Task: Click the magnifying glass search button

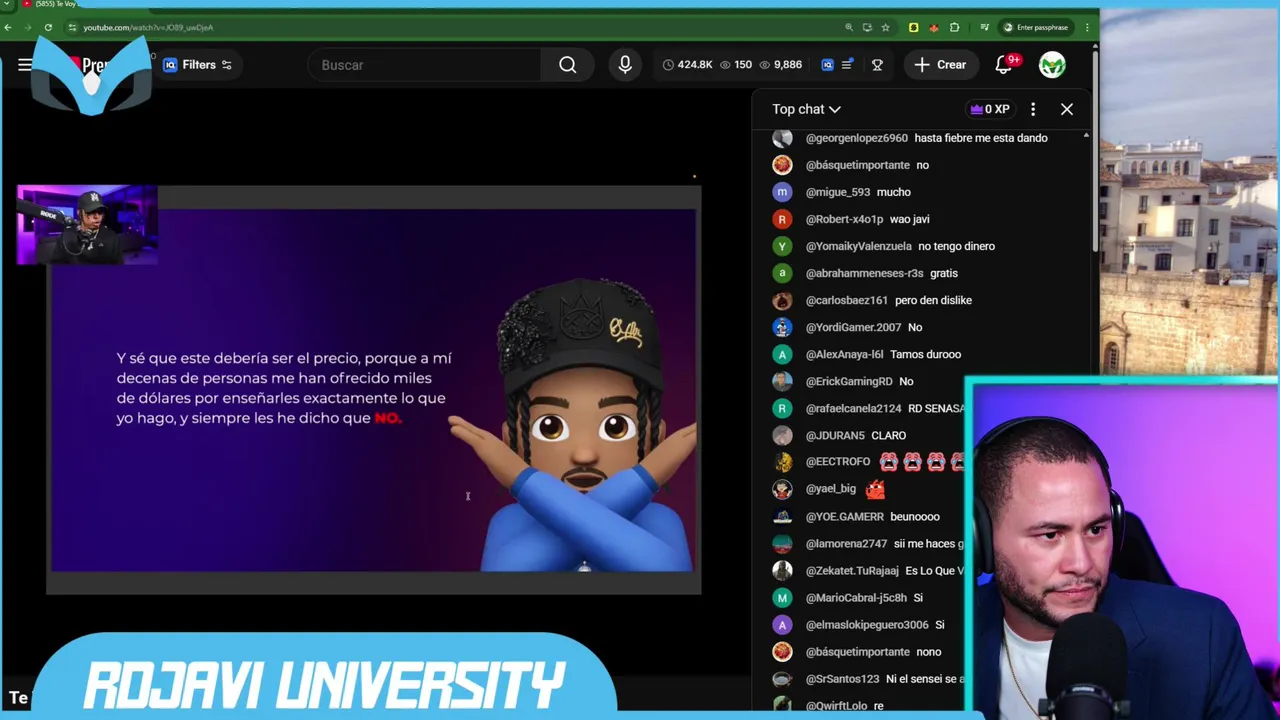Action: pyautogui.click(x=567, y=65)
